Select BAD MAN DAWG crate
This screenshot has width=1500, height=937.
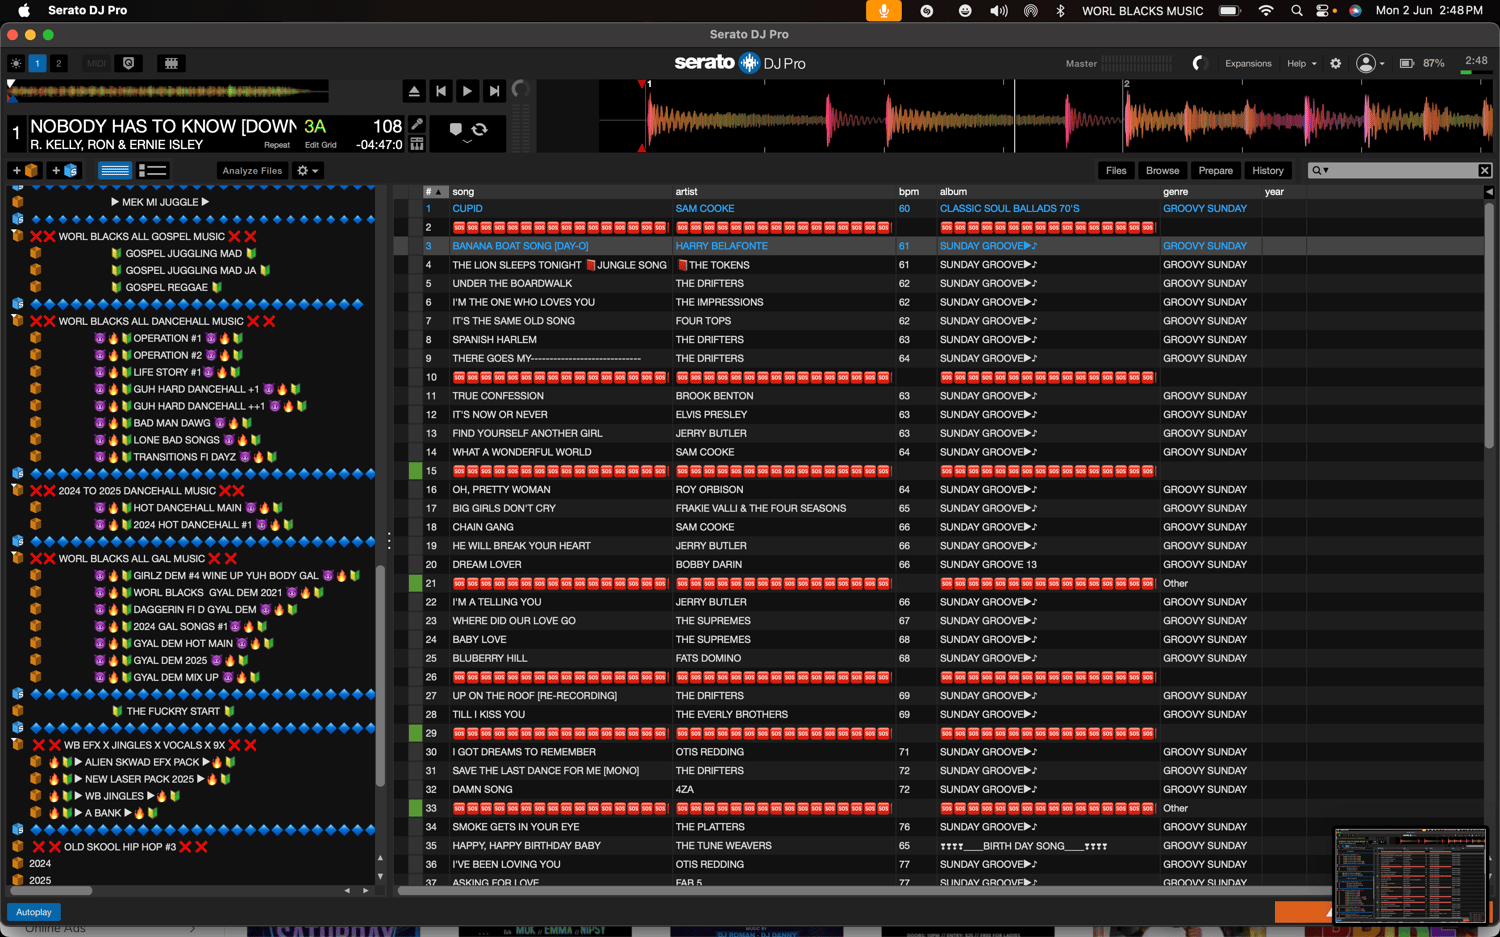pos(172,423)
